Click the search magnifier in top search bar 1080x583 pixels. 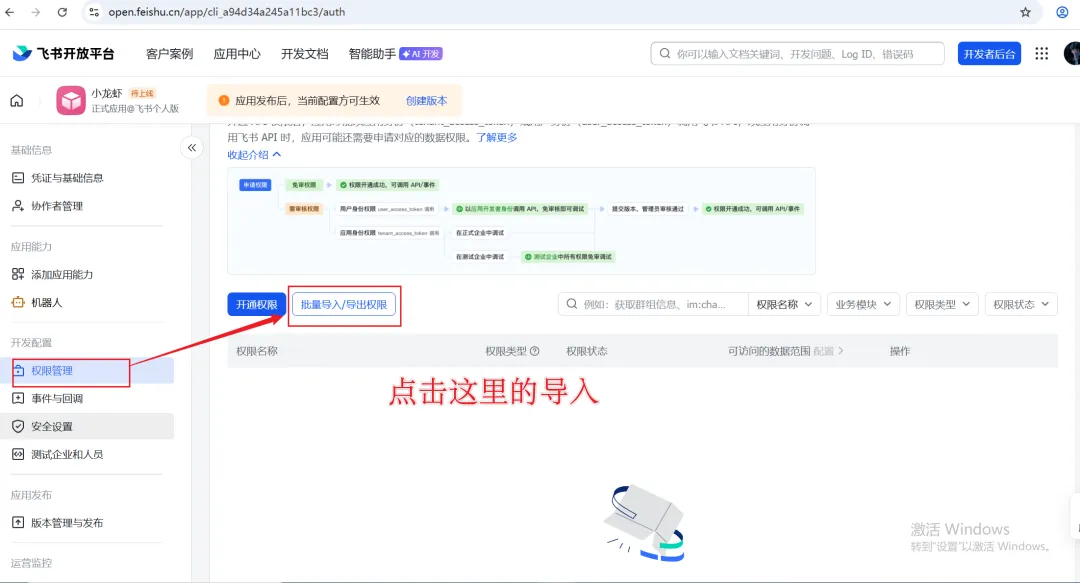(665, 53)
